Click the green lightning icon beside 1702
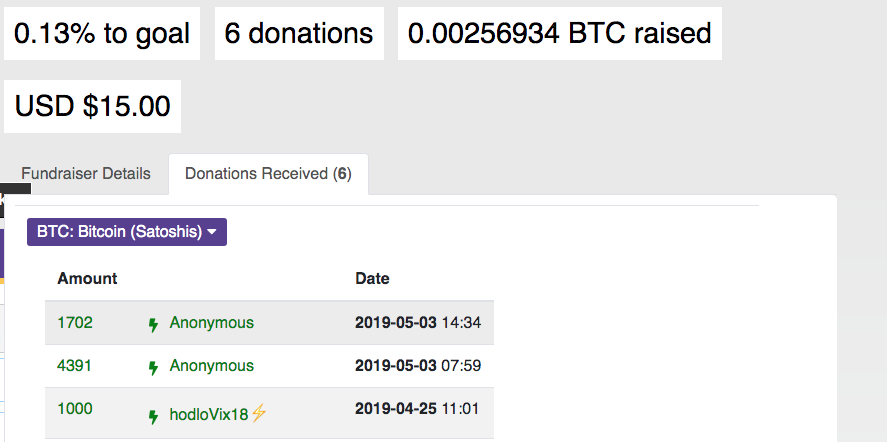The height and width of the screenshot is (442, 887). pyautogui.click(x=153, y=324)
